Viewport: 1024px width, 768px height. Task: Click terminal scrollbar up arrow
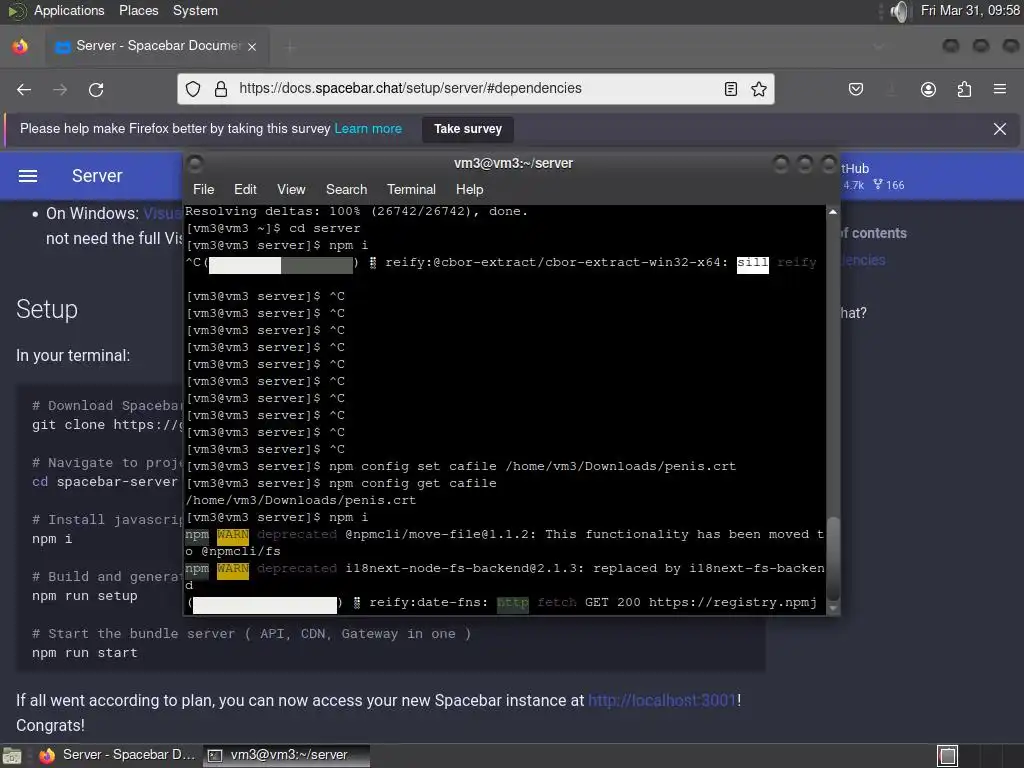point(833,212)
